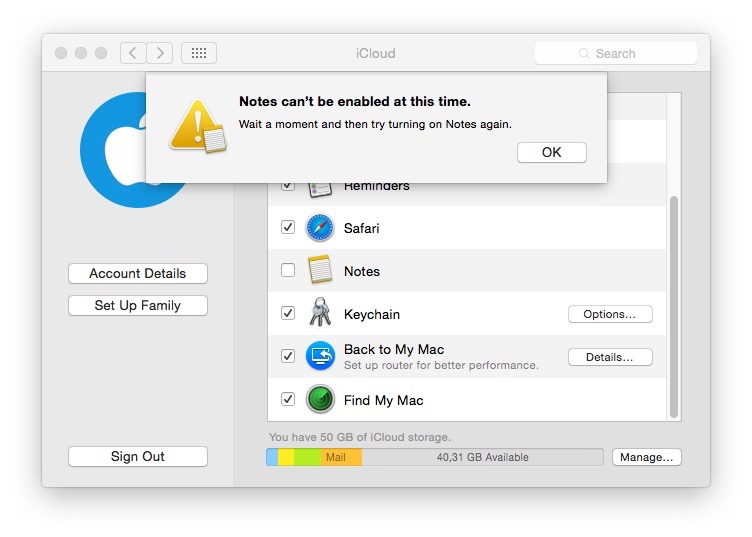Open Account Details

[x=138, y=273]
